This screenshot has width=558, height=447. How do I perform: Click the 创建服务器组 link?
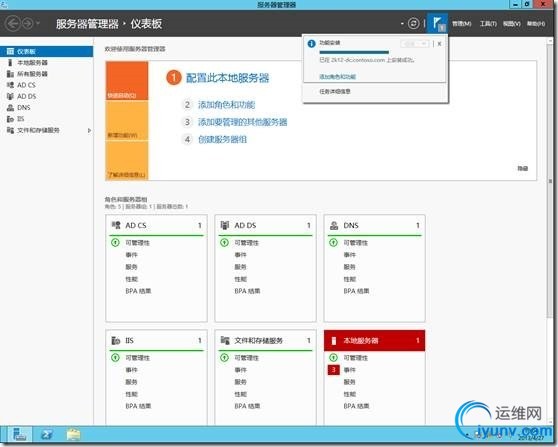222,140
